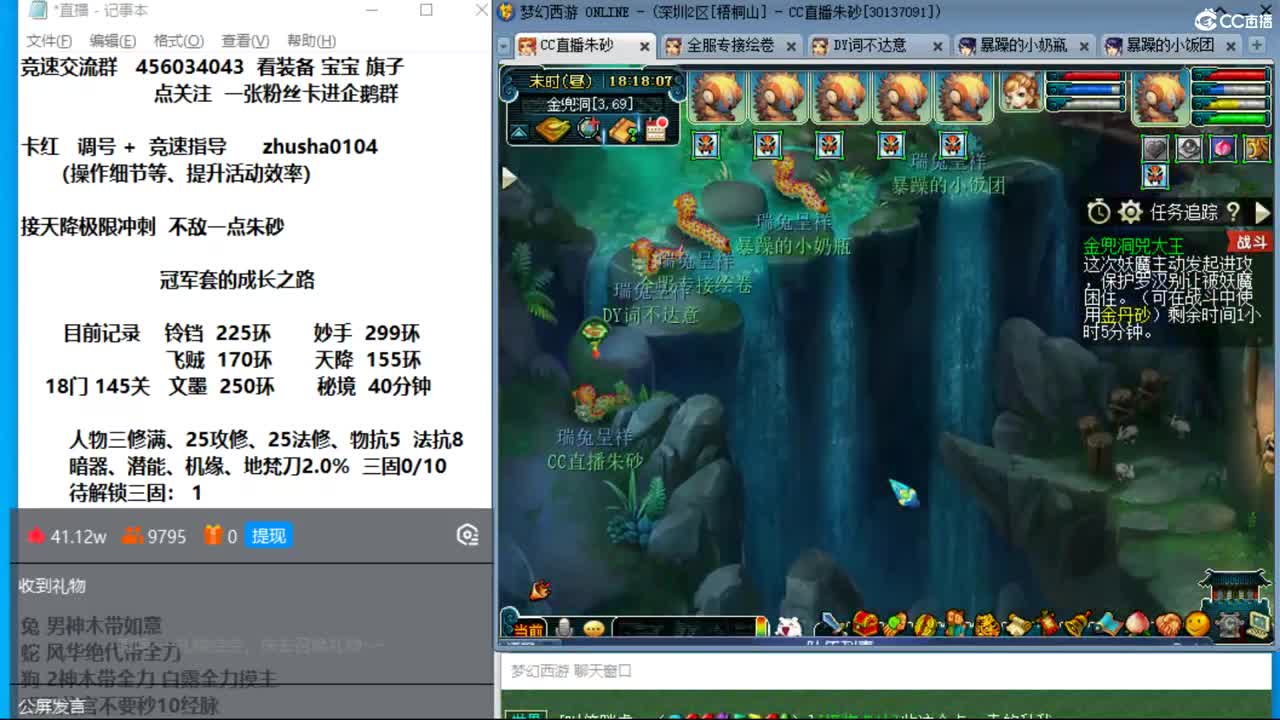
Task: Open the golden bell icon
Action: click(1077, 624)
